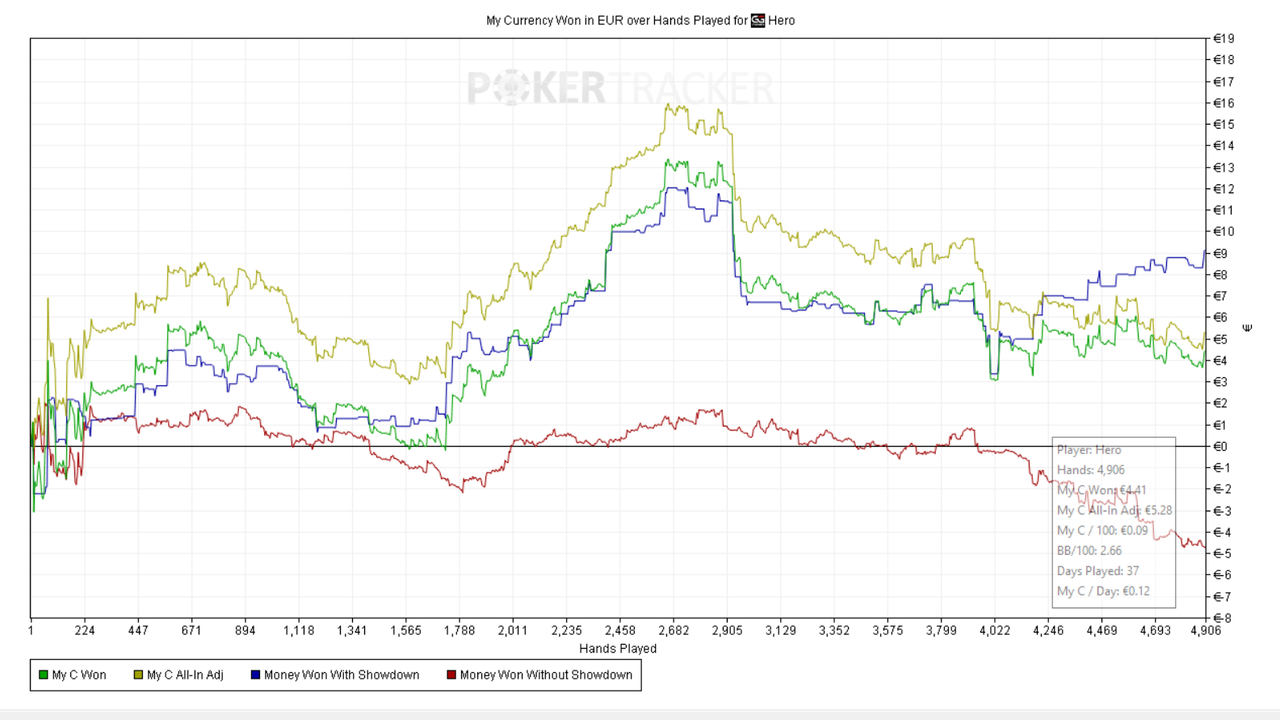The height and width of the screenshot is (720, 1280).
Task: Click the "1,118" x-axis tick label
Action: coord(299,631)
